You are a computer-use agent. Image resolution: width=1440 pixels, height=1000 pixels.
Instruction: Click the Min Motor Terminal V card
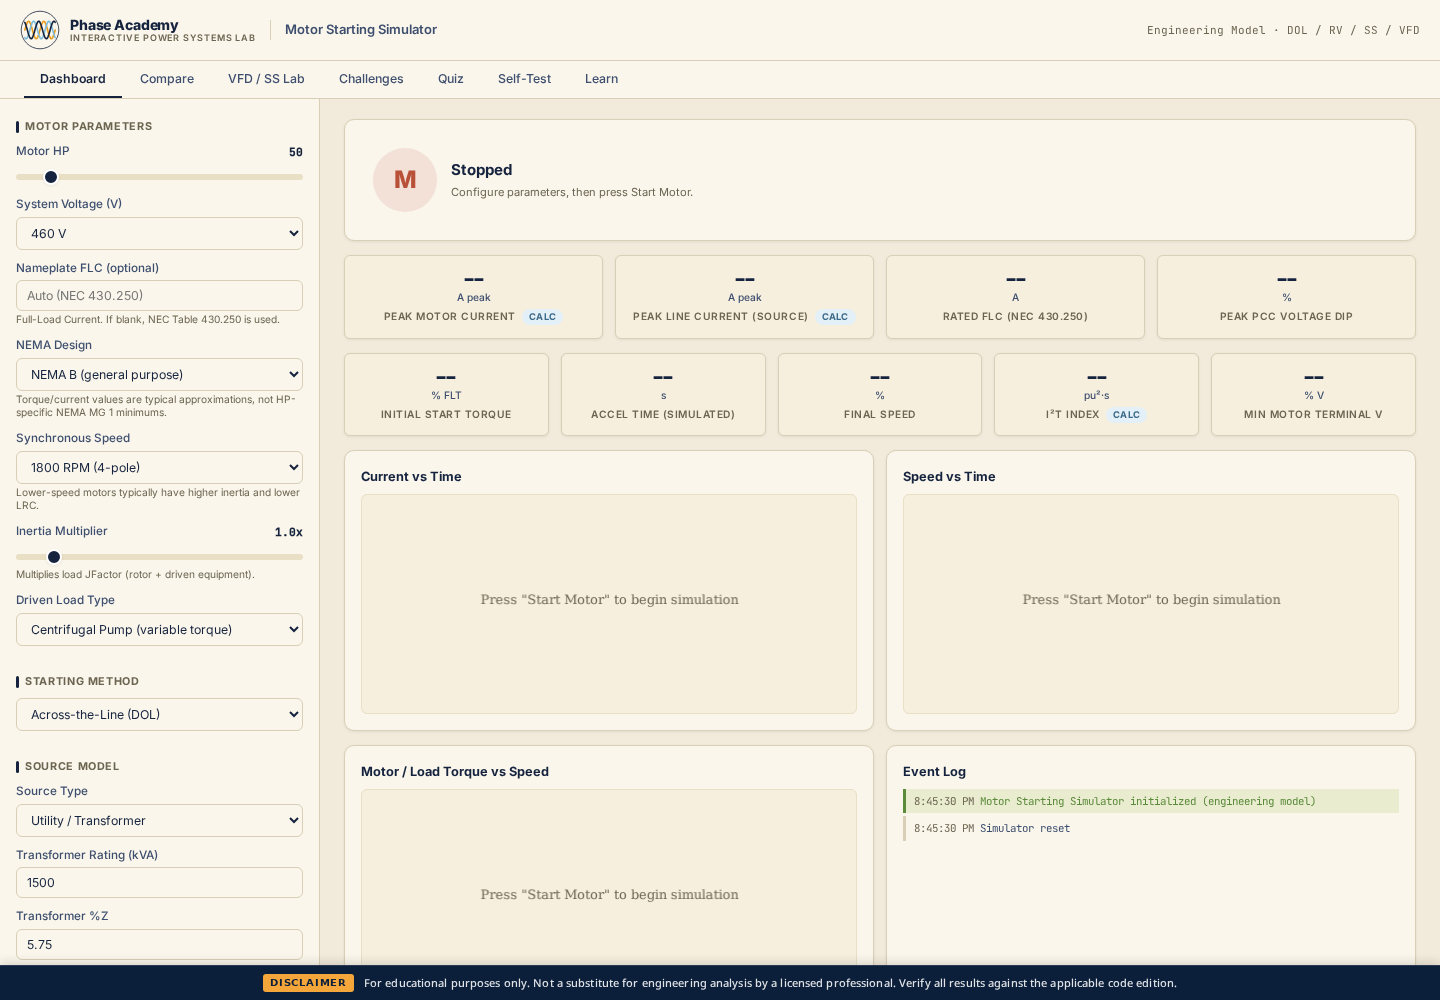(1313, 395)
